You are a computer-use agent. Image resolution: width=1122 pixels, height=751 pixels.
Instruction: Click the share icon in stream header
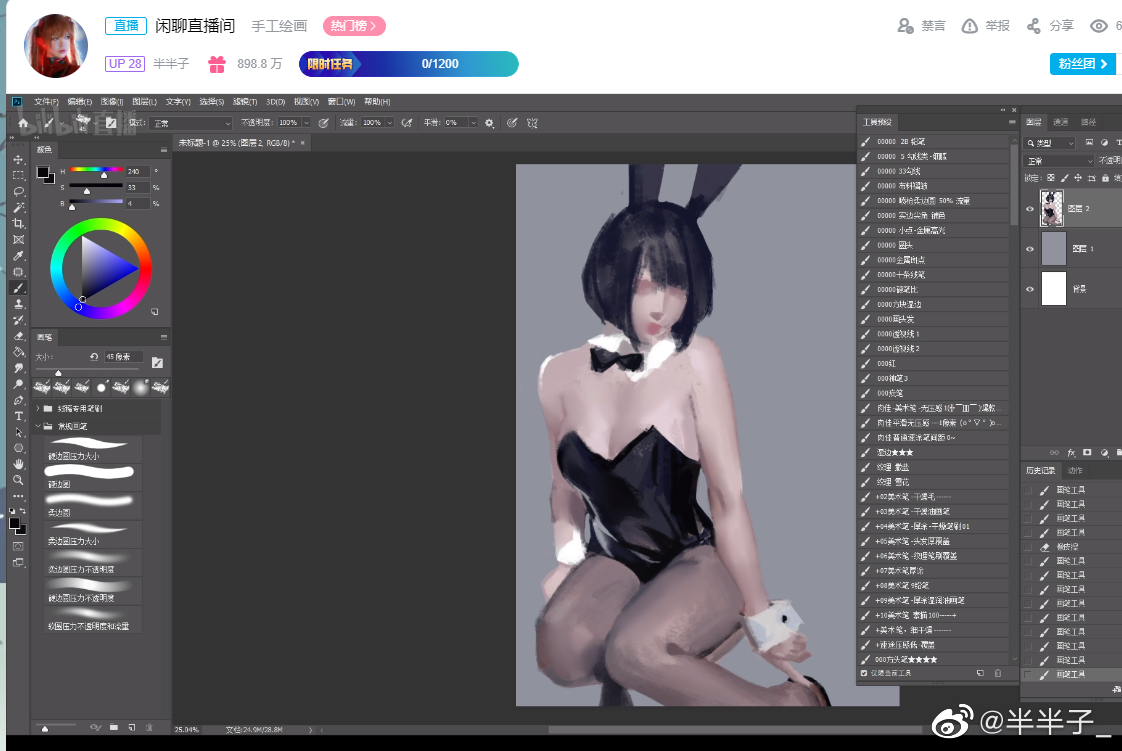1034,26
